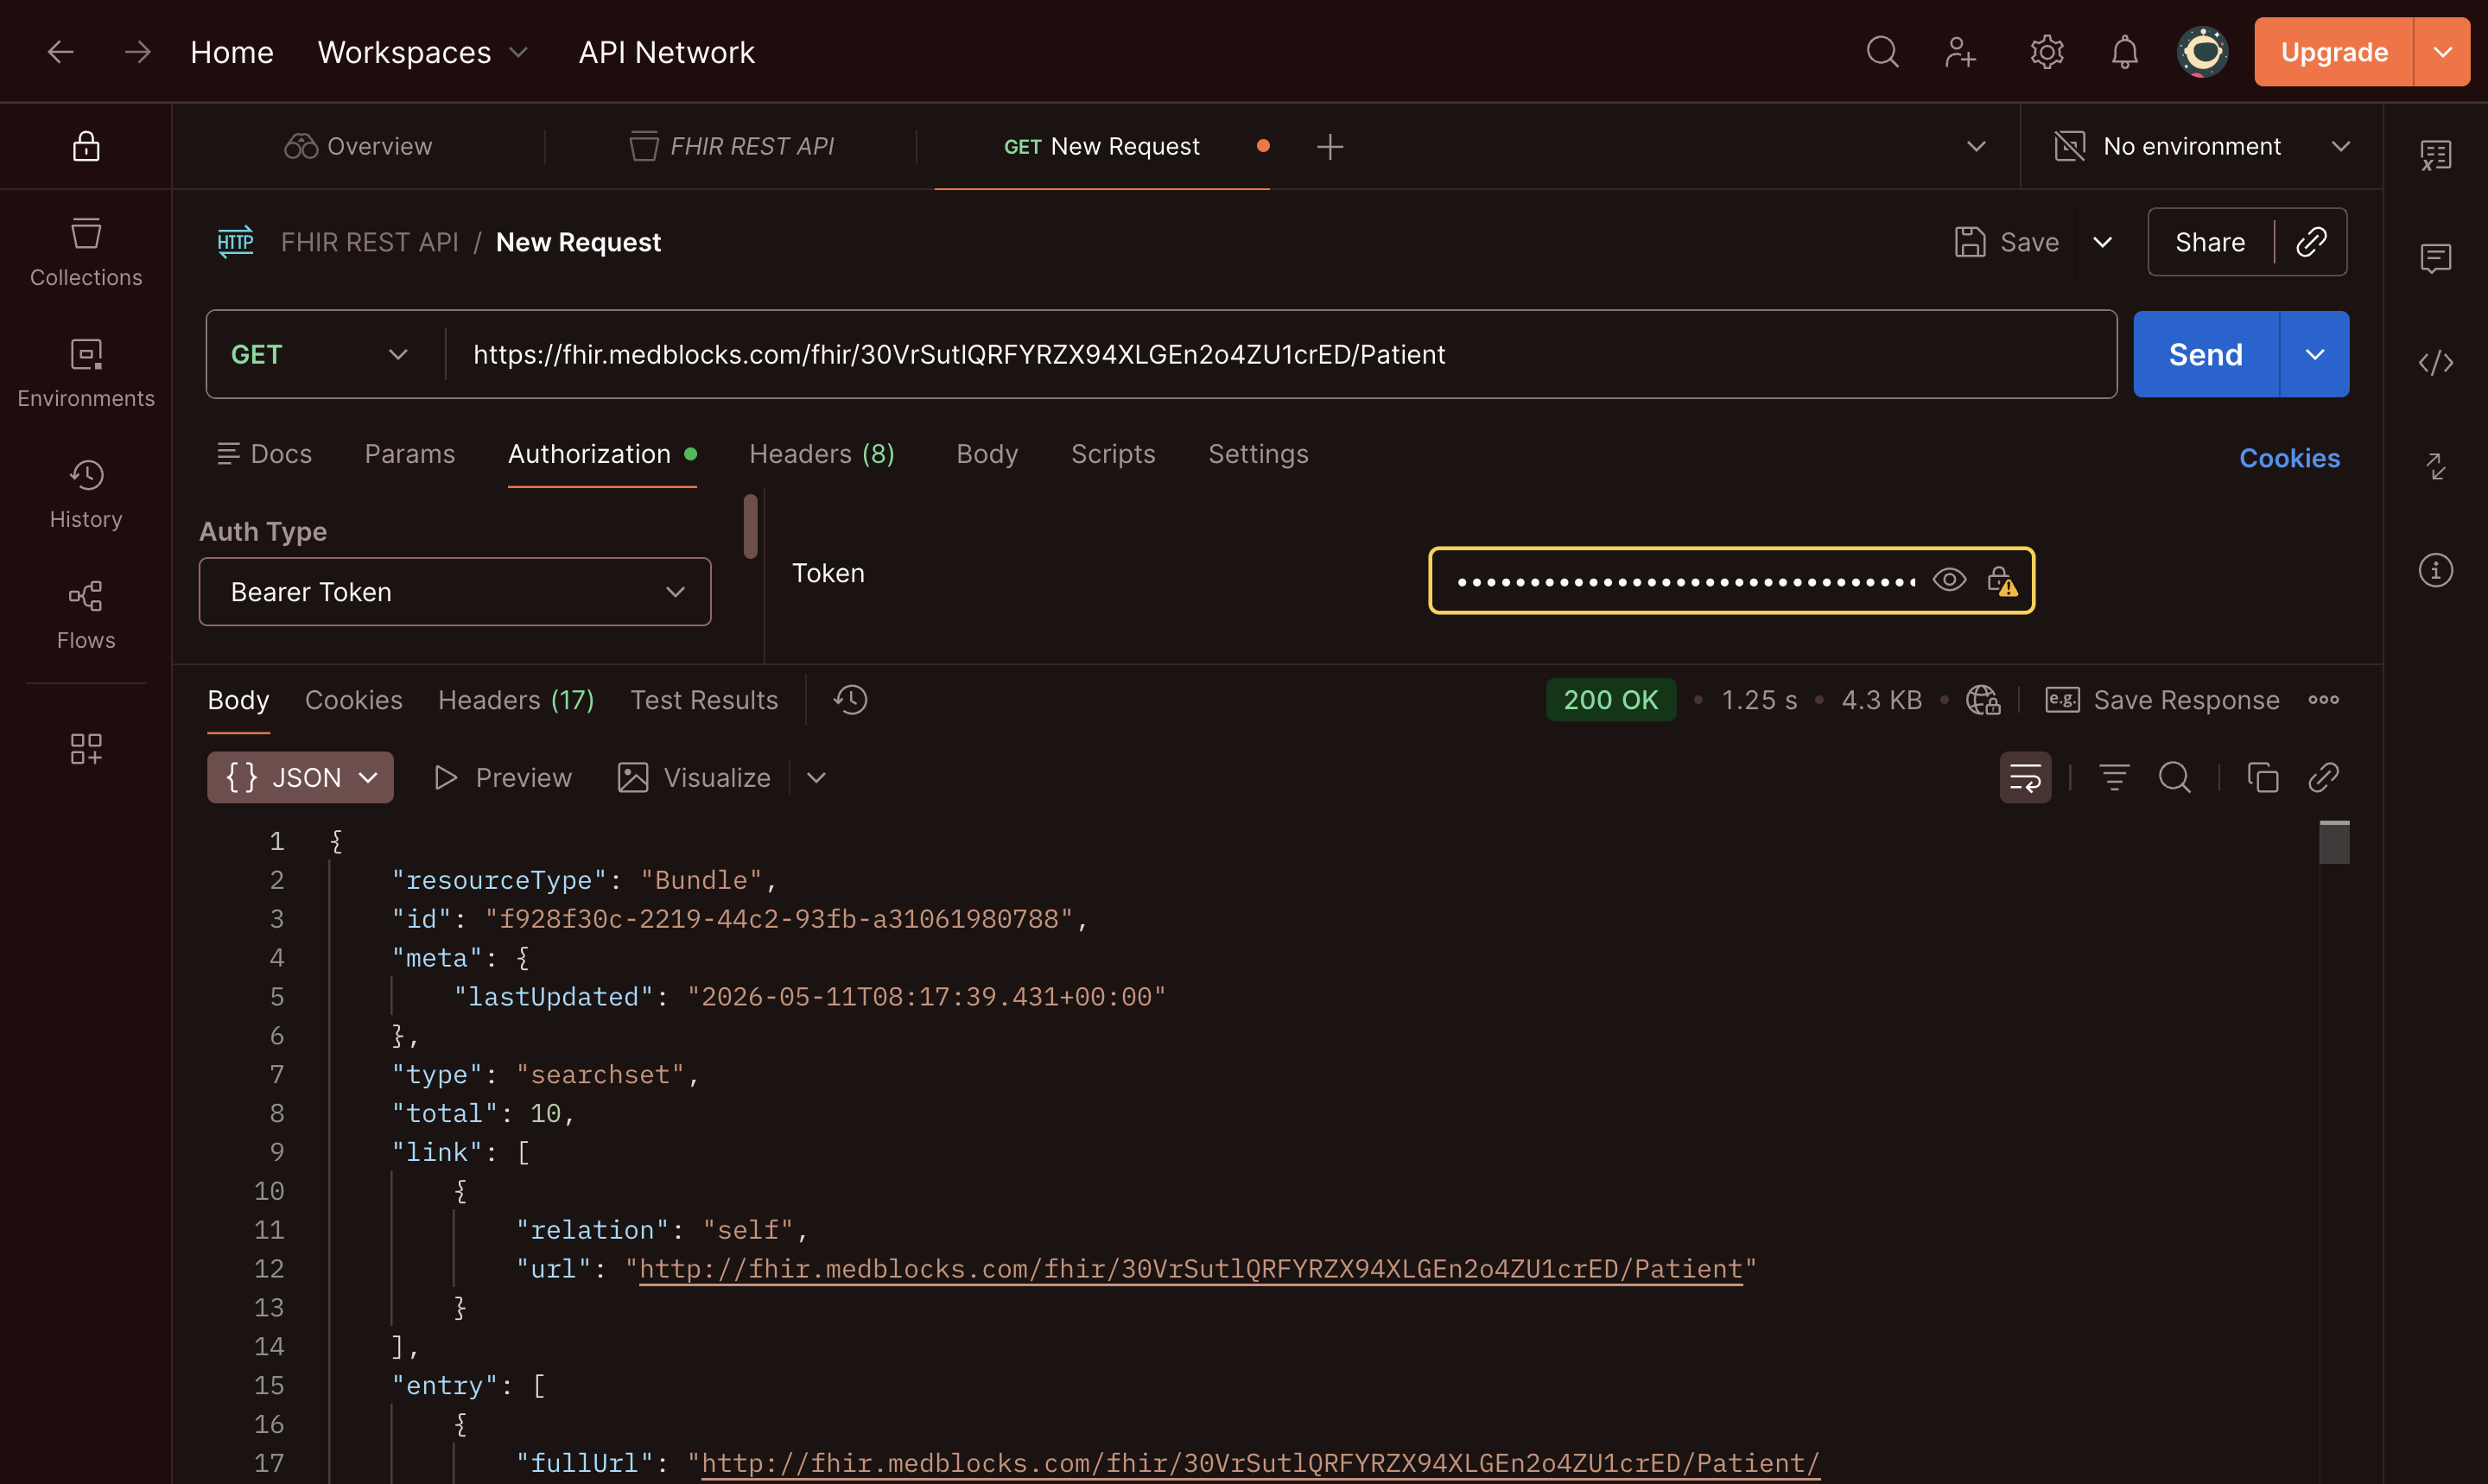Go forward with the right arrow
The image size is (2488, 1484).
(x=137, y=52)
